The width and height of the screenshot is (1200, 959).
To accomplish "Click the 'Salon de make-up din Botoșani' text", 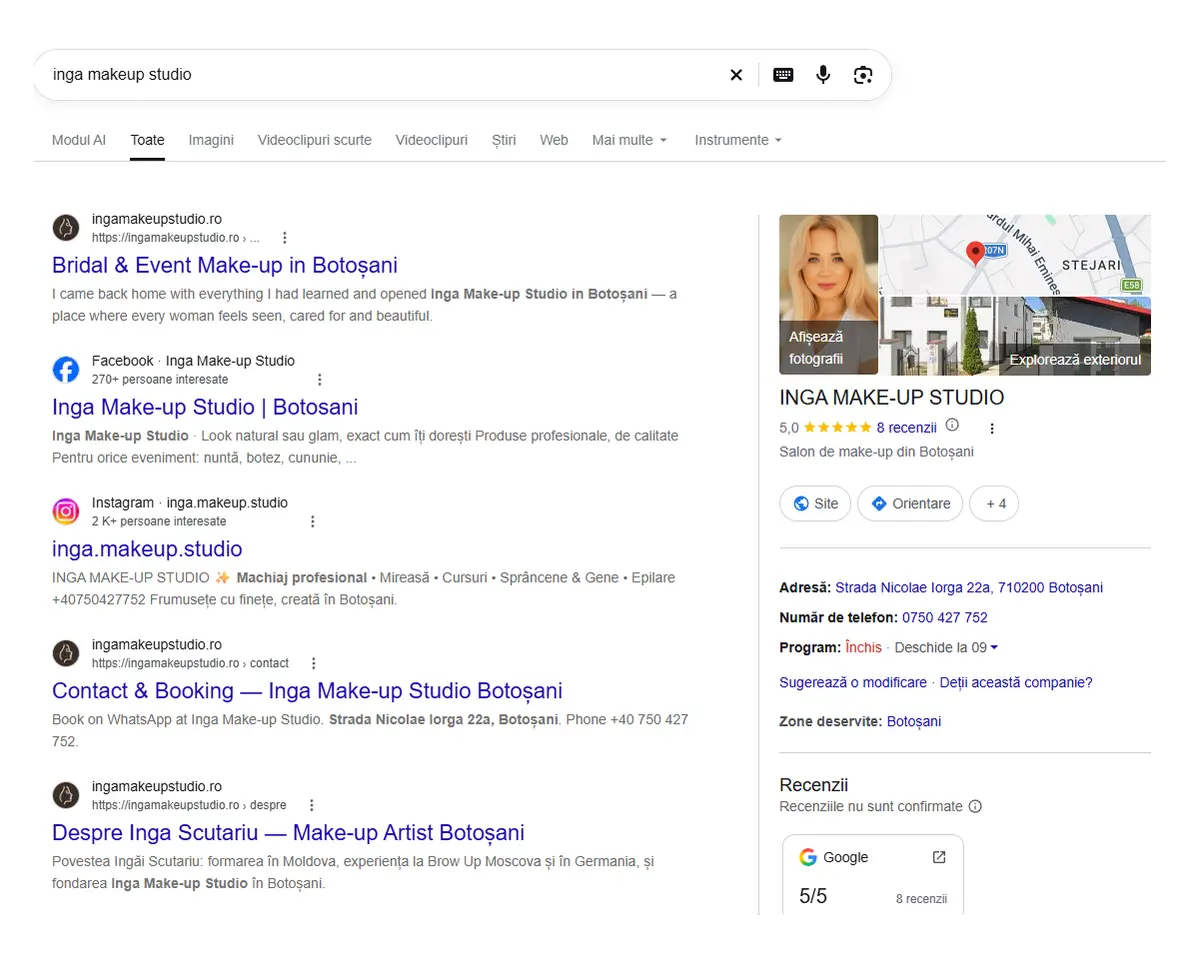I will [876, 452].
